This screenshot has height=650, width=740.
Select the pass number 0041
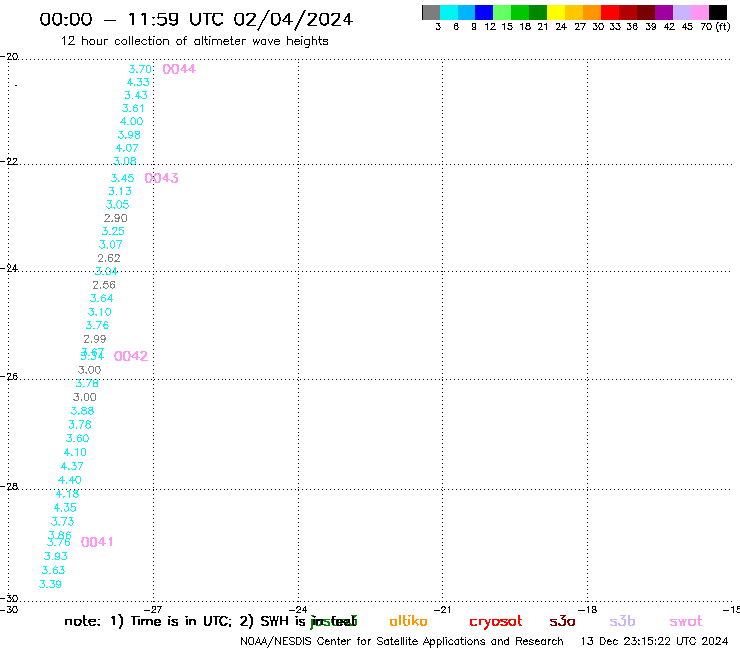tap(97, 542)
